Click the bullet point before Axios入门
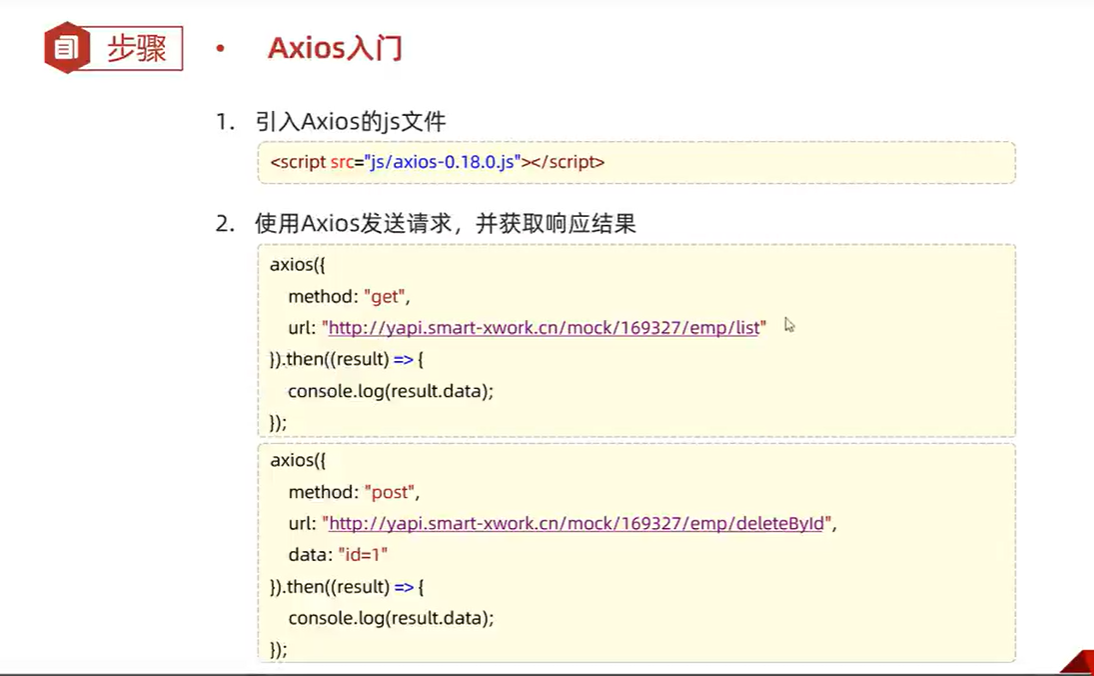 tap(222, 48)
